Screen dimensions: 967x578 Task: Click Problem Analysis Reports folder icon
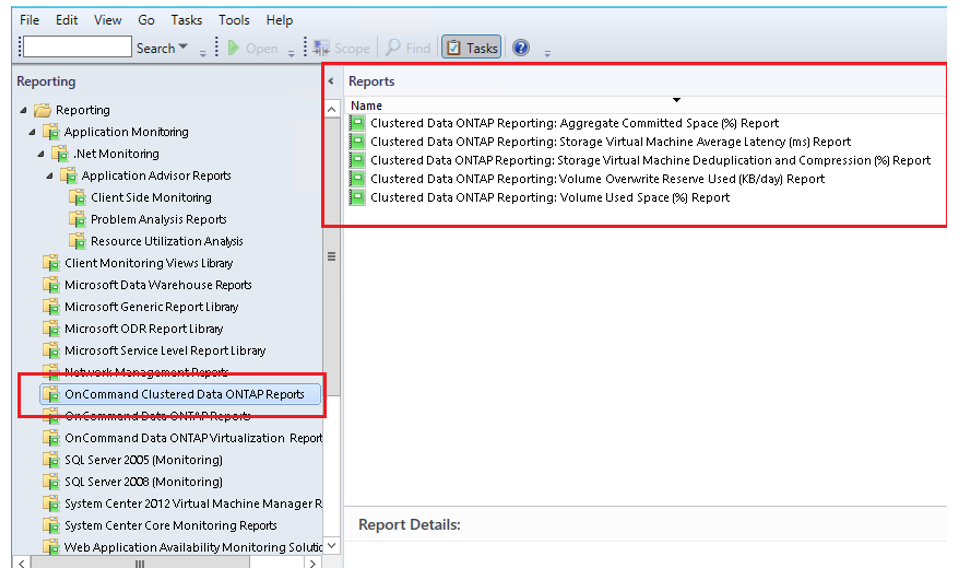tap(78, 220)
